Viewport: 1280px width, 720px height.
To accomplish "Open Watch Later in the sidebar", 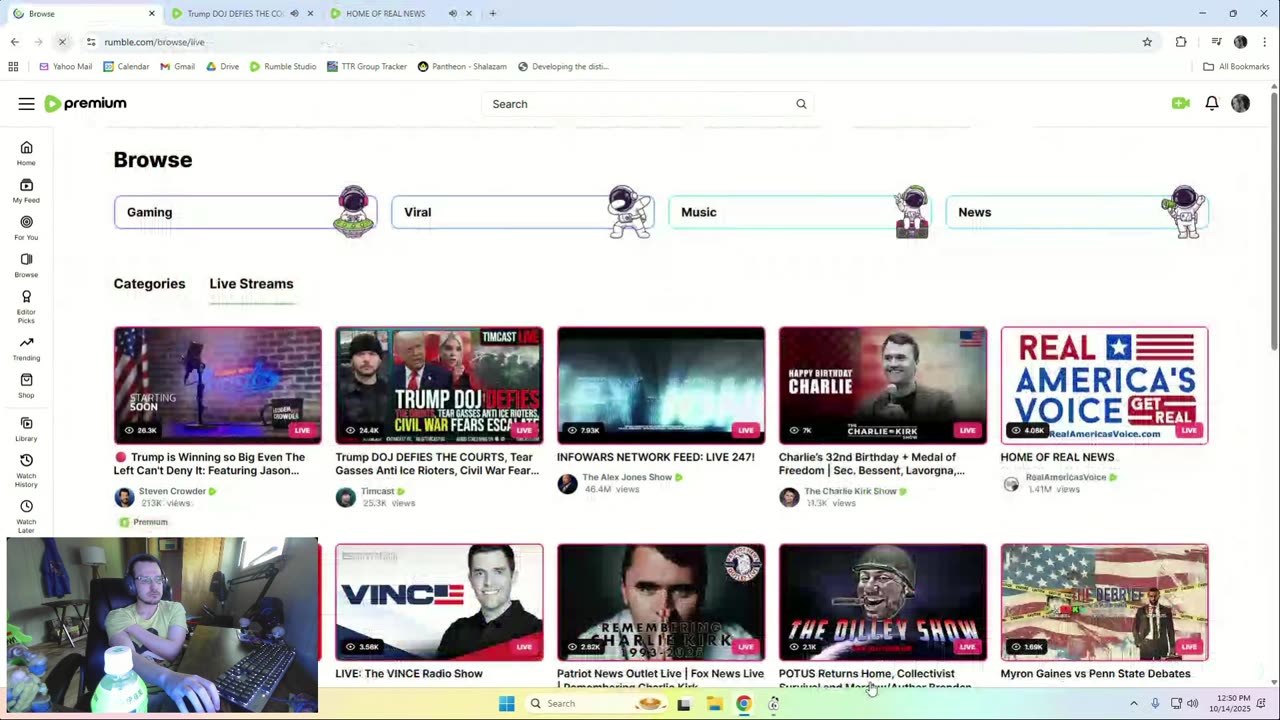I will point(26,515).
